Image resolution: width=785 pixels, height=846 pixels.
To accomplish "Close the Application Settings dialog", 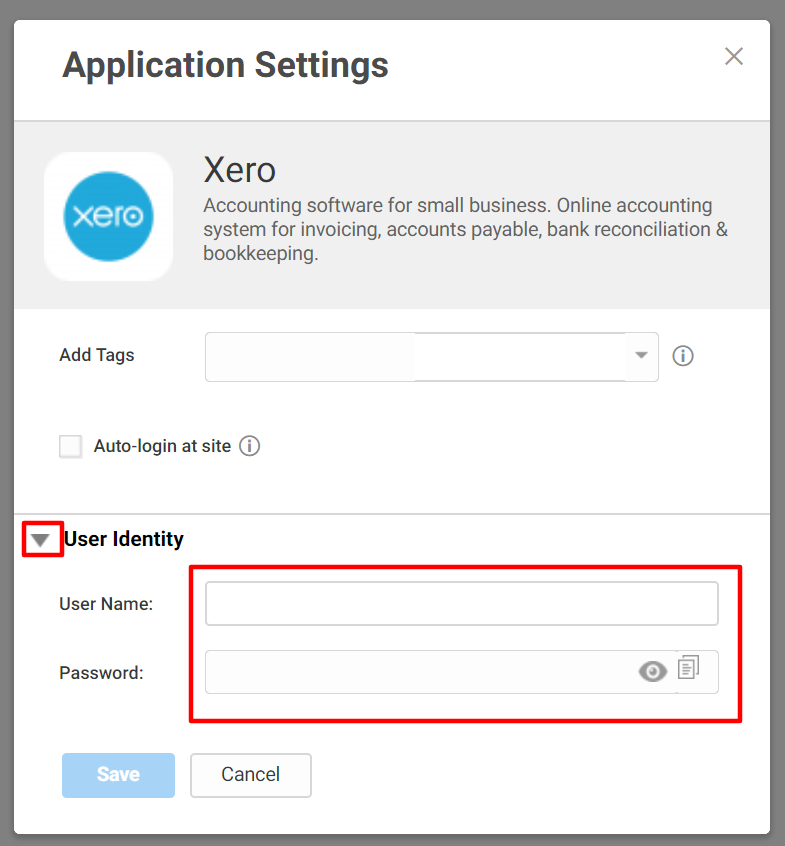I will tap(733, 56).
